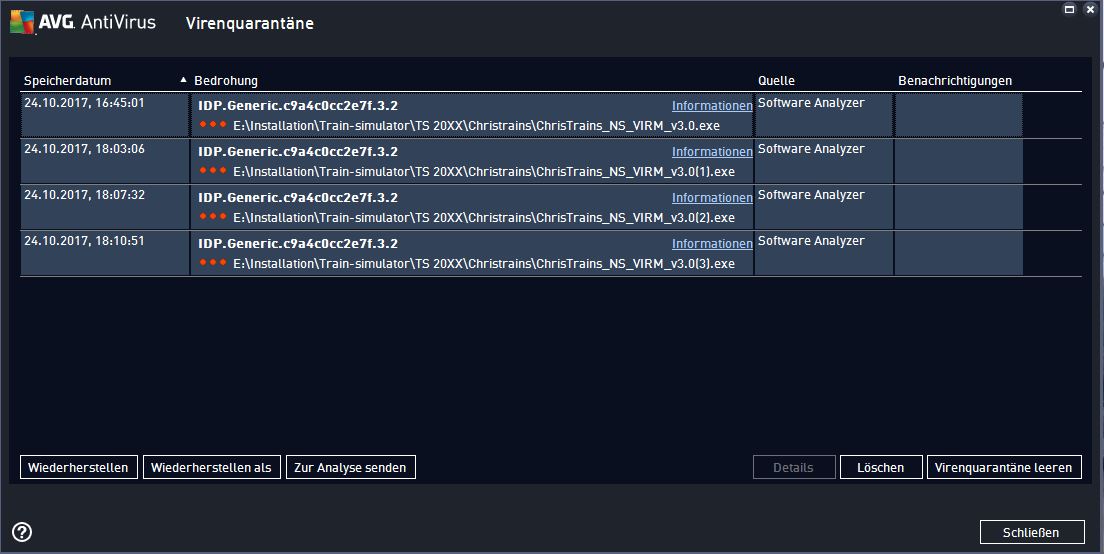Click IDP.Generic threat name in 18:03:06 row
The height and width of the screenshot is (554, 1104).
[x=298, y=151]
